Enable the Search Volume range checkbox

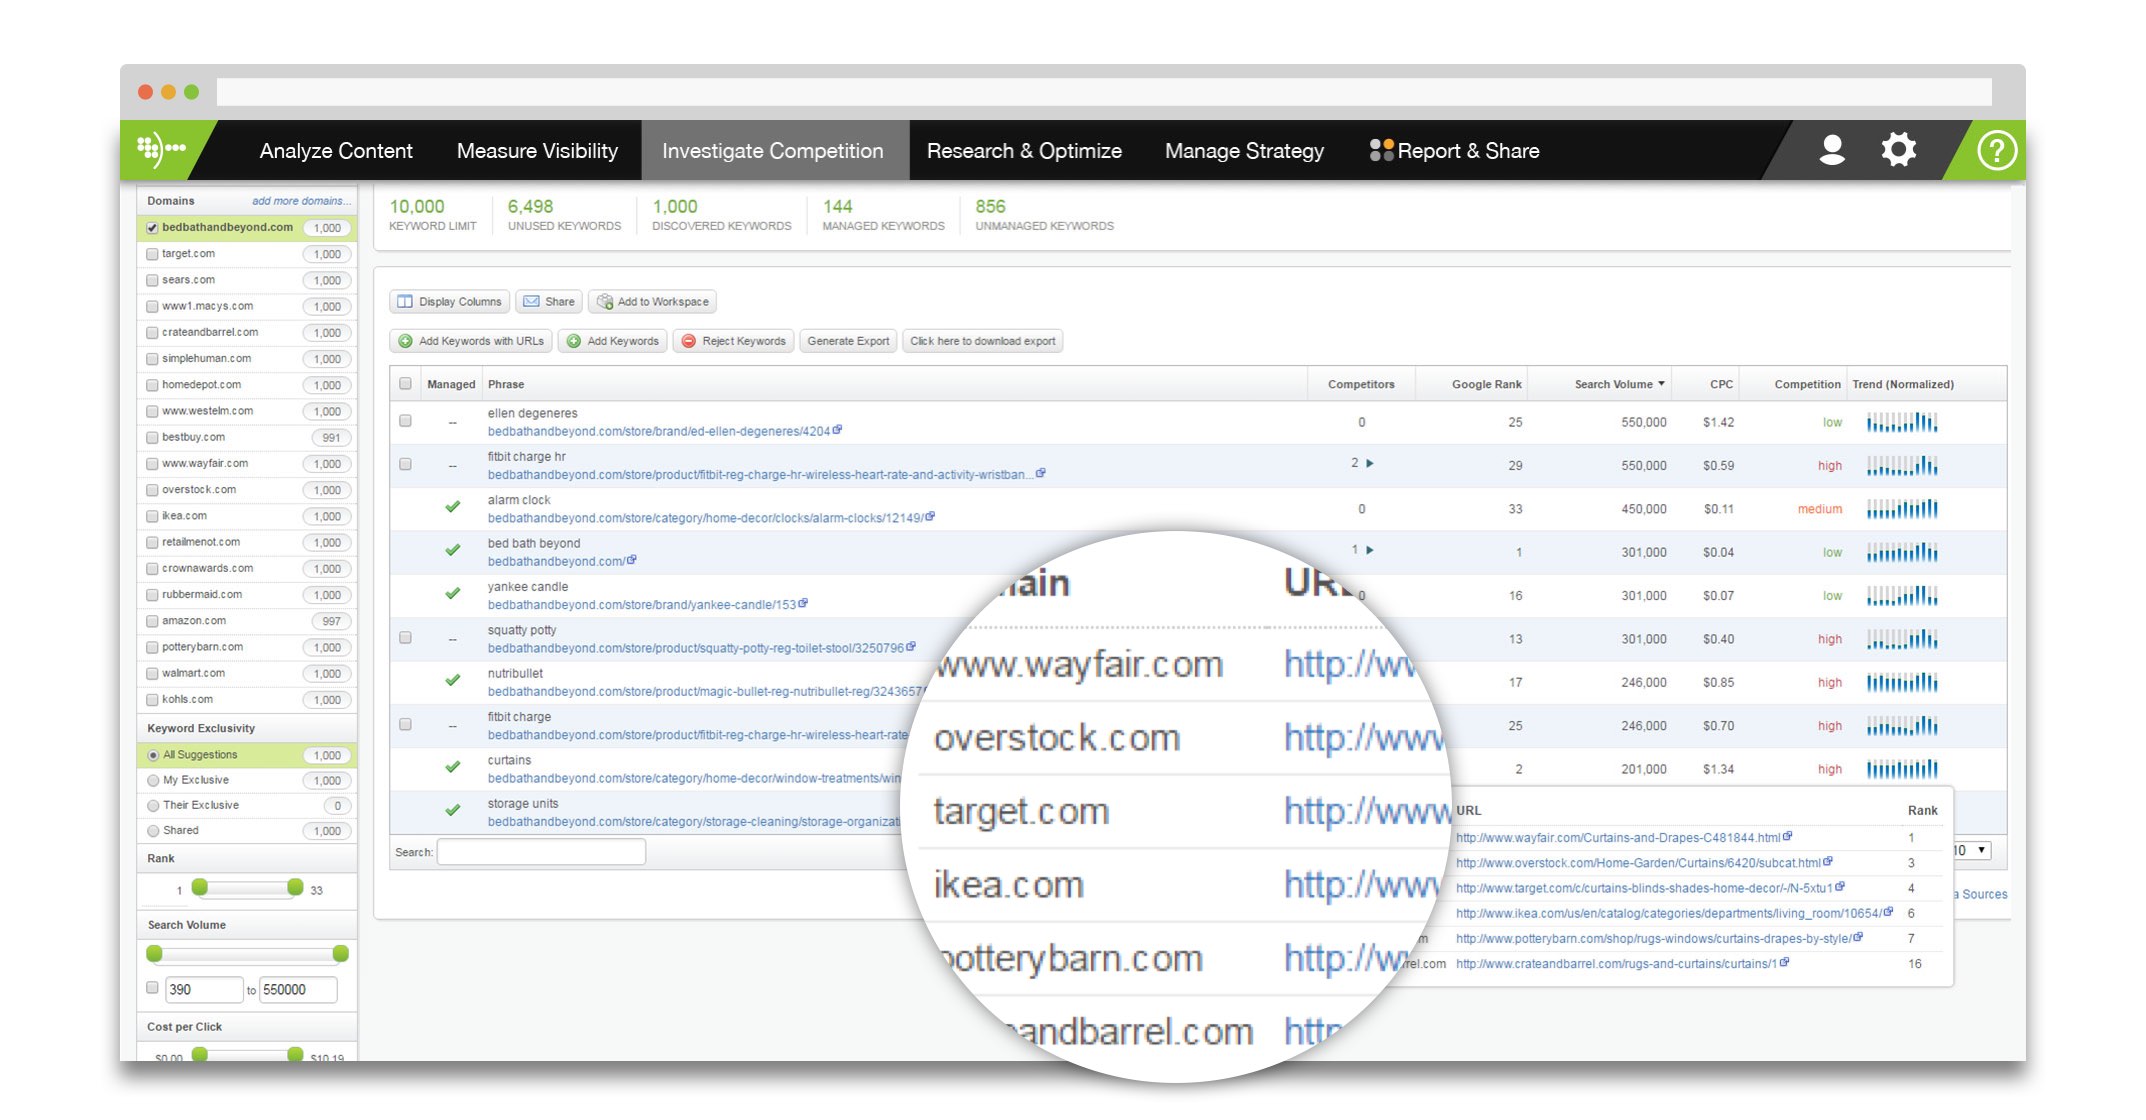point(152,988)
